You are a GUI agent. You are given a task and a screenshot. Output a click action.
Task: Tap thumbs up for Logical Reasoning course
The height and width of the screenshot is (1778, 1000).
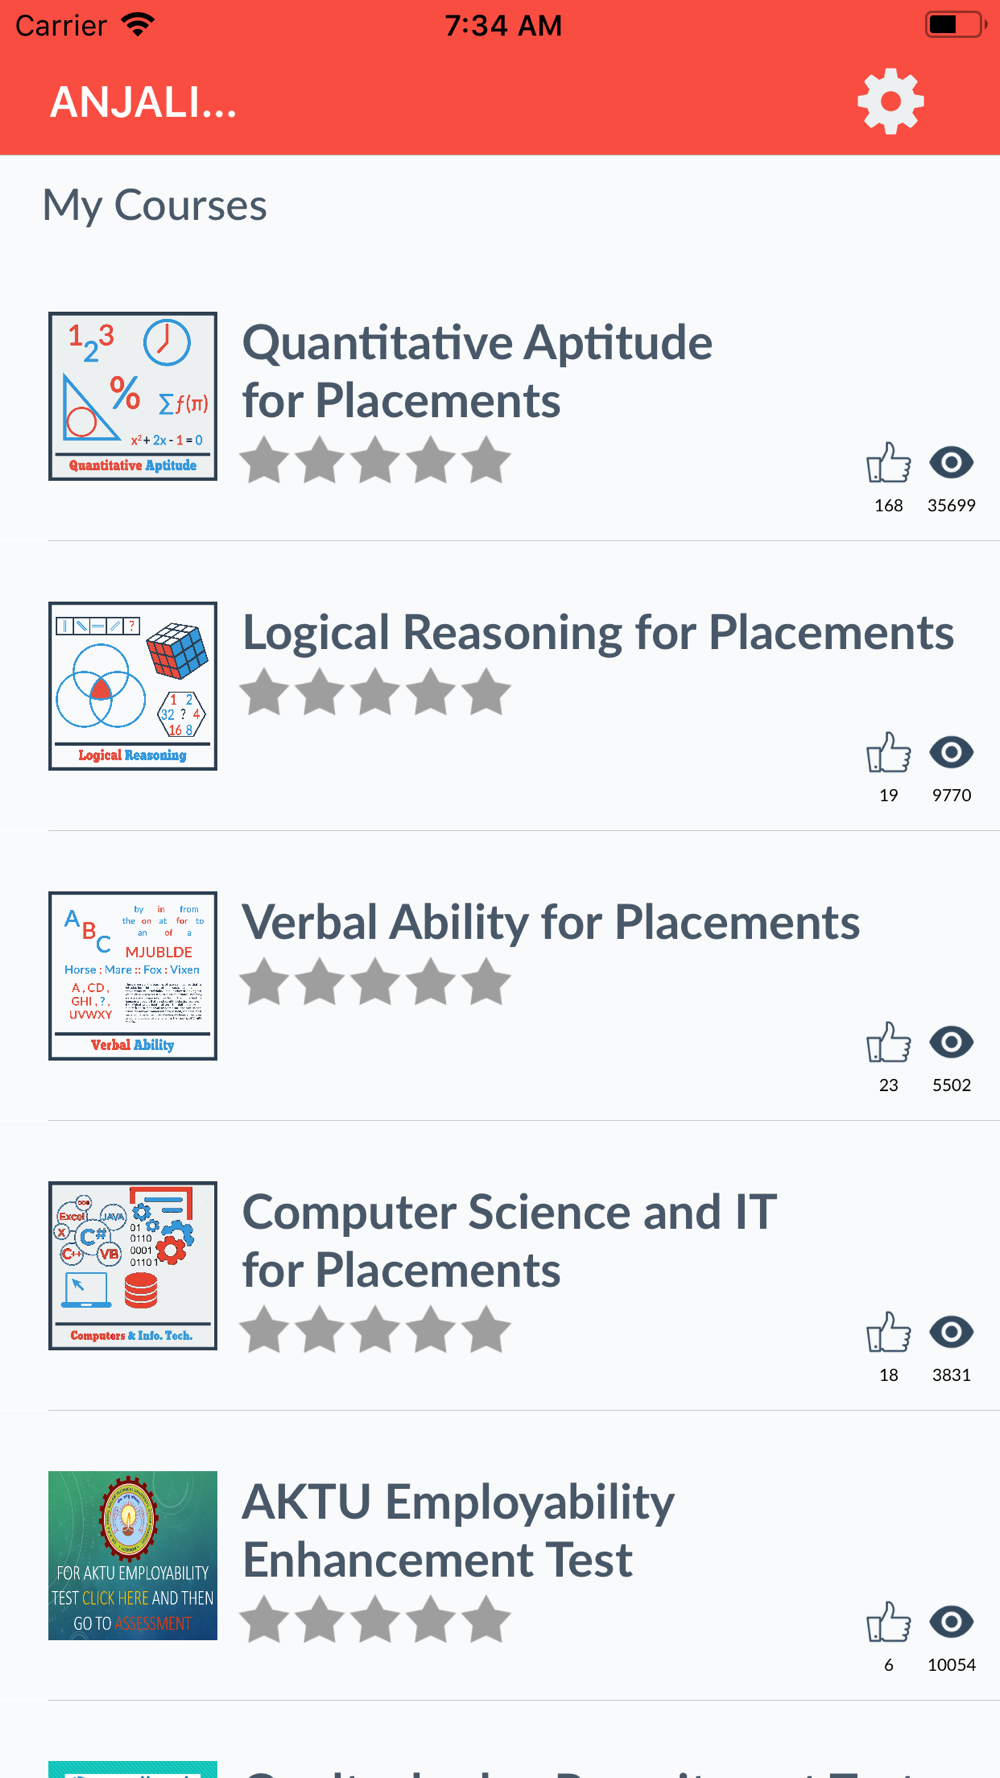click(888, 753)
